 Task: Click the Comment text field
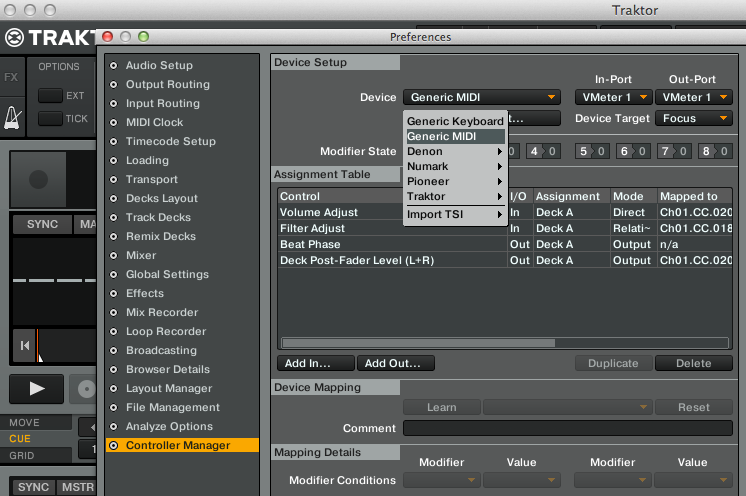click(x=568, y=428)
